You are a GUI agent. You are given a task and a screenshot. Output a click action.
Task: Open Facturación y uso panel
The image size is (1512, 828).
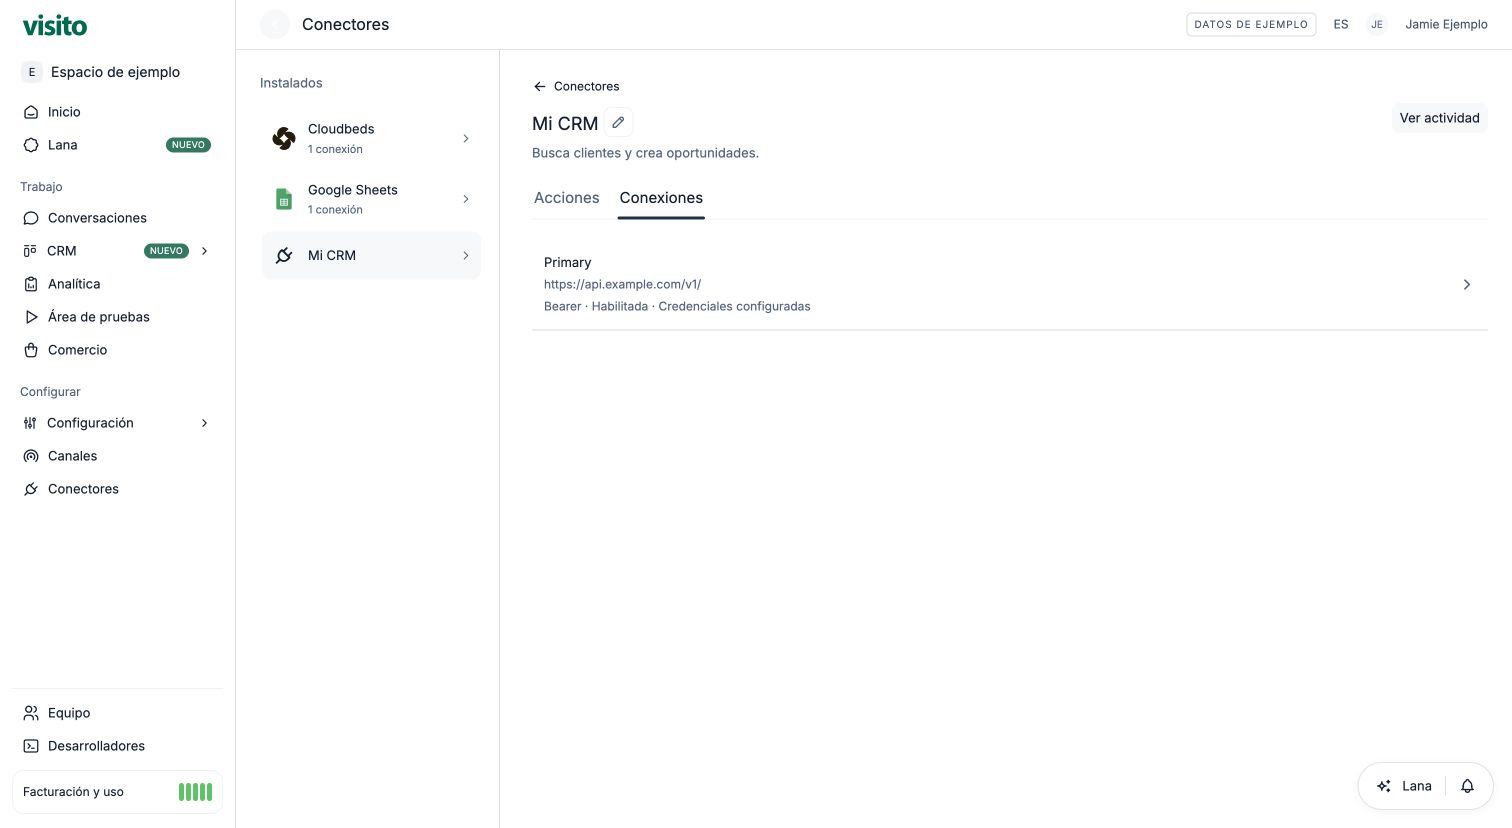click(117, 792)
